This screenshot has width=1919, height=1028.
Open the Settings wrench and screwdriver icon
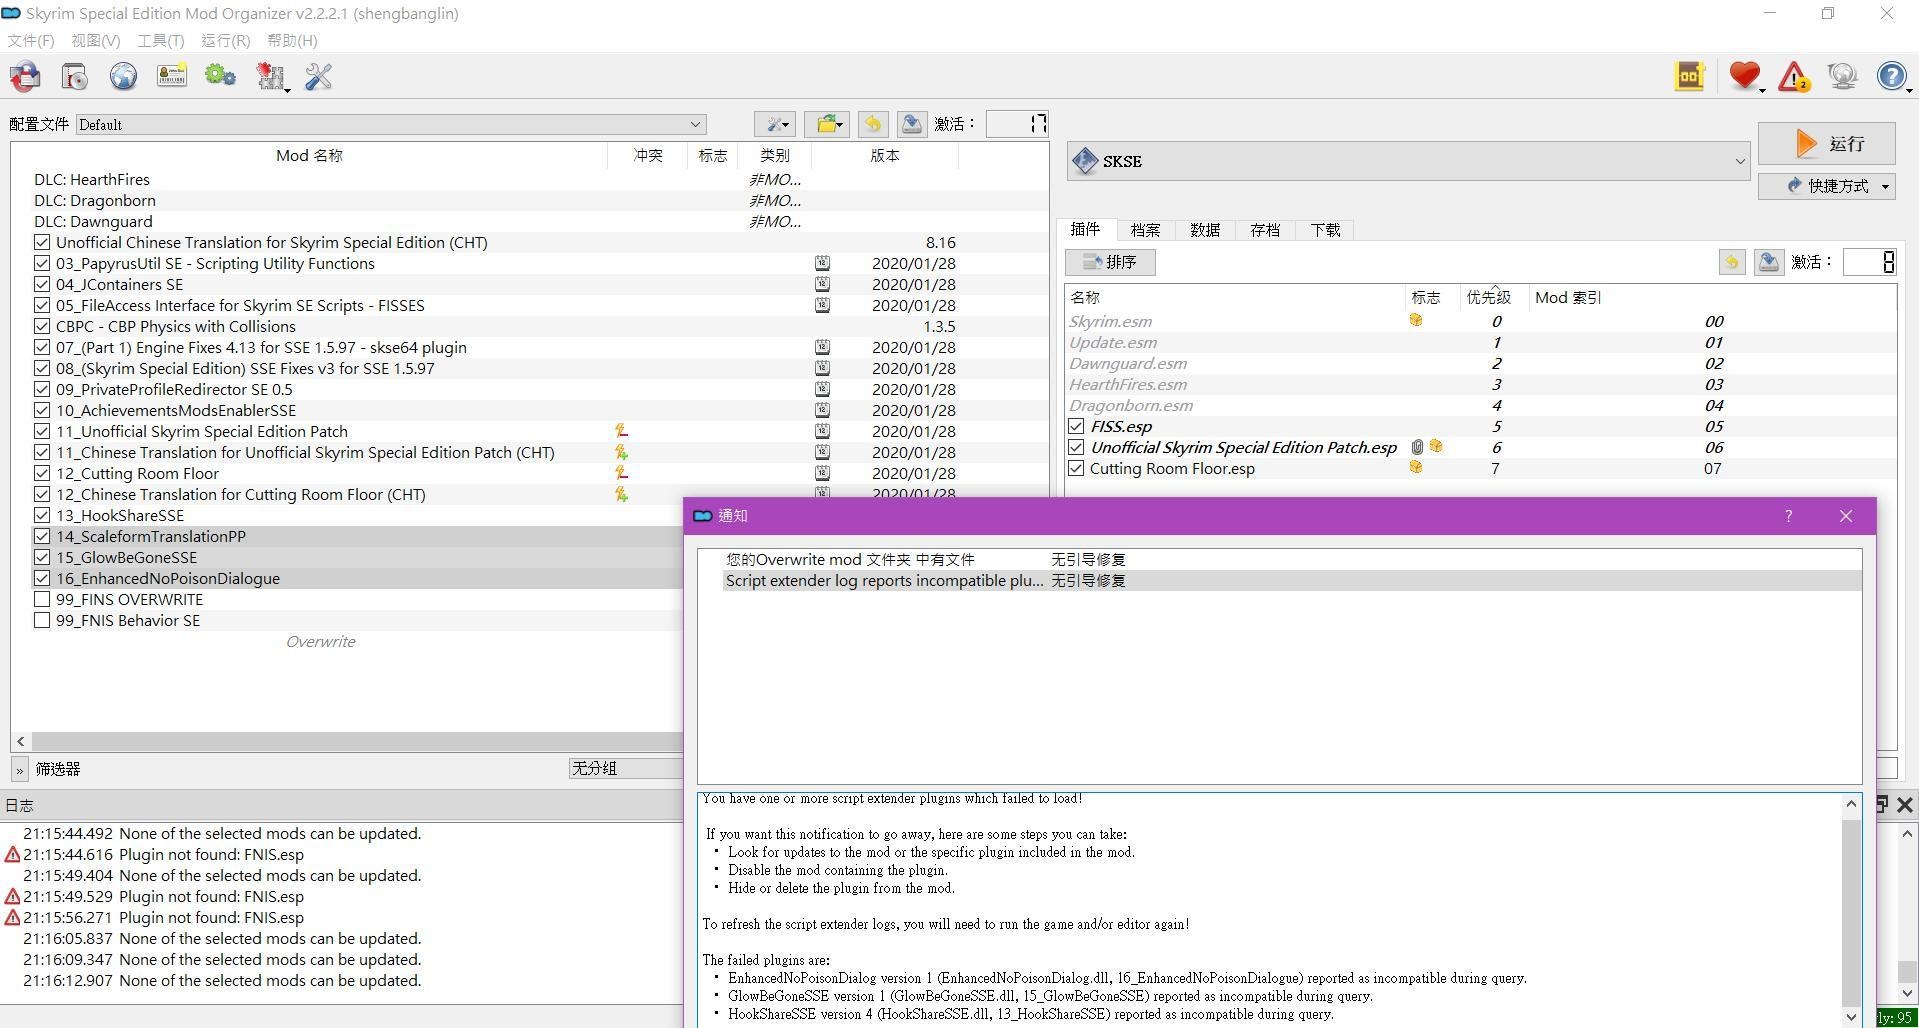(x=319, y=77)
